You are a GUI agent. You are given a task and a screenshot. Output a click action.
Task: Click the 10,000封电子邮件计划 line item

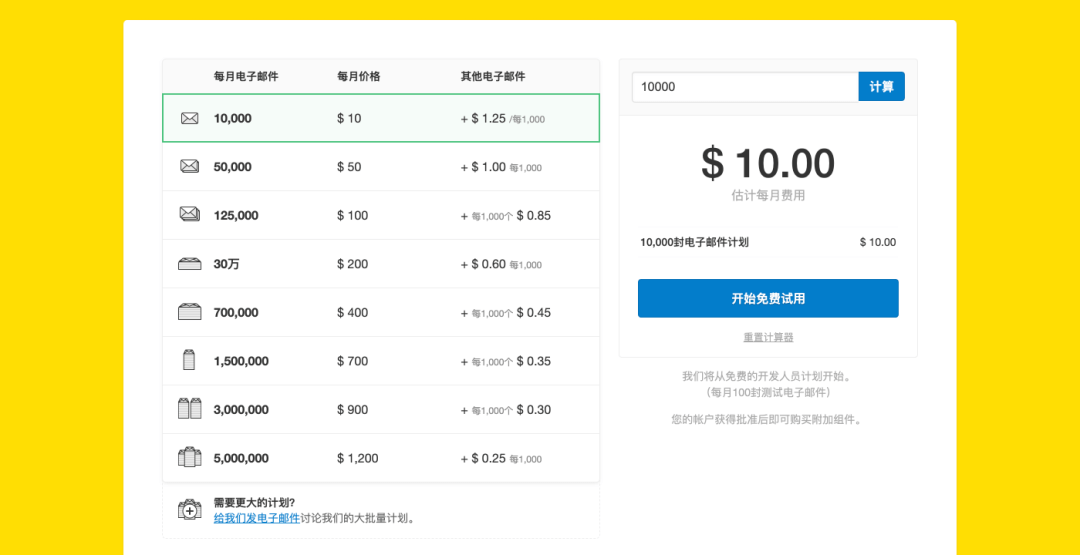coord(694,242)
